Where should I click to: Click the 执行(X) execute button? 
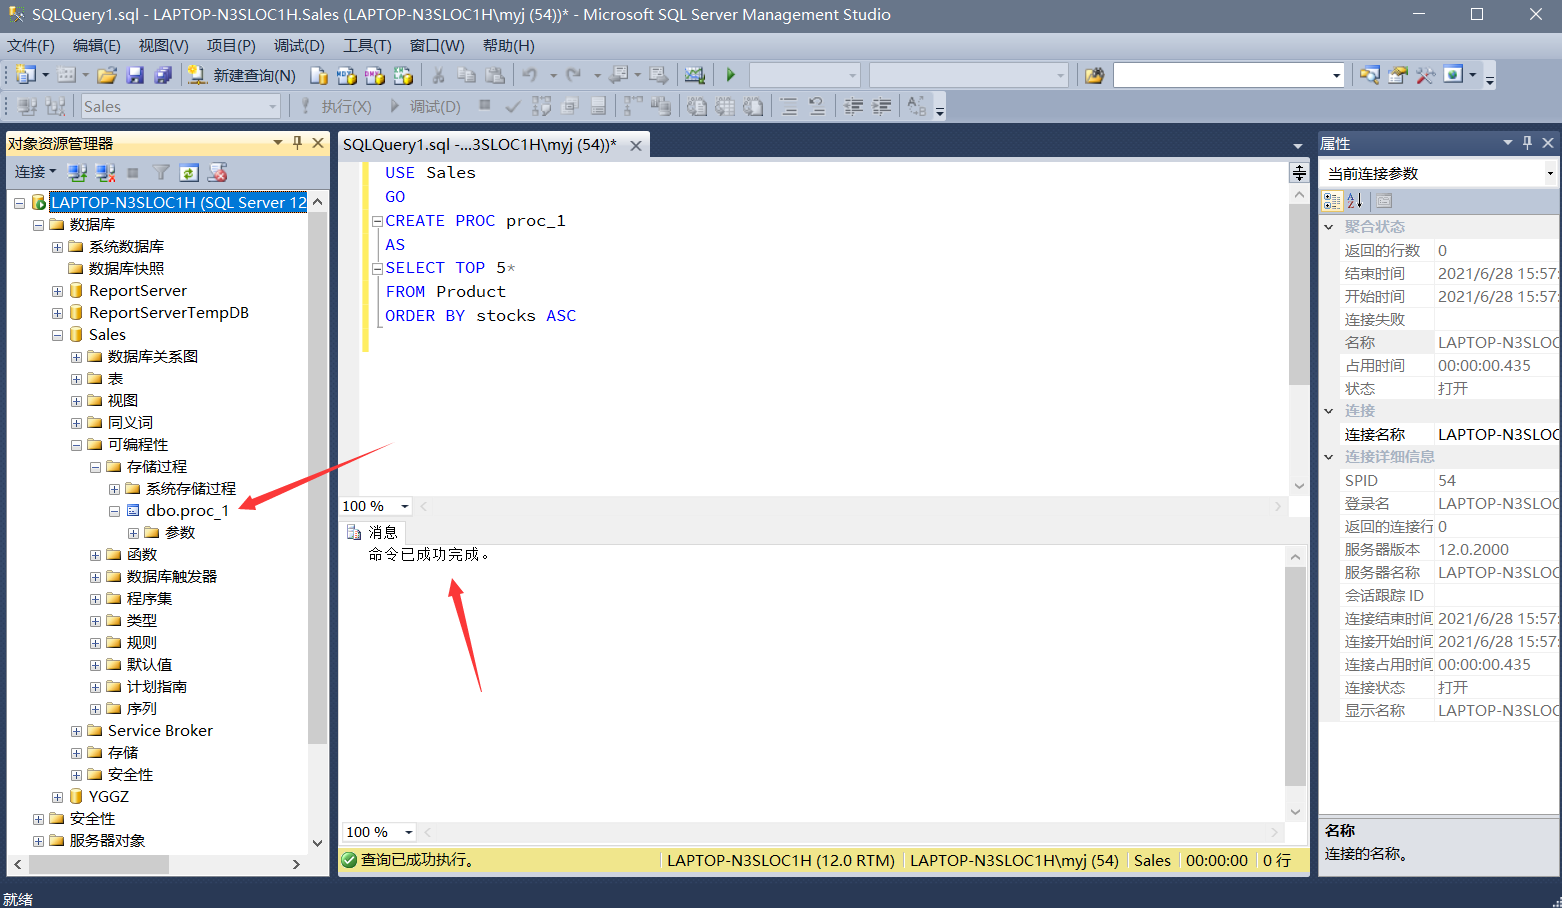pos(336,107)
